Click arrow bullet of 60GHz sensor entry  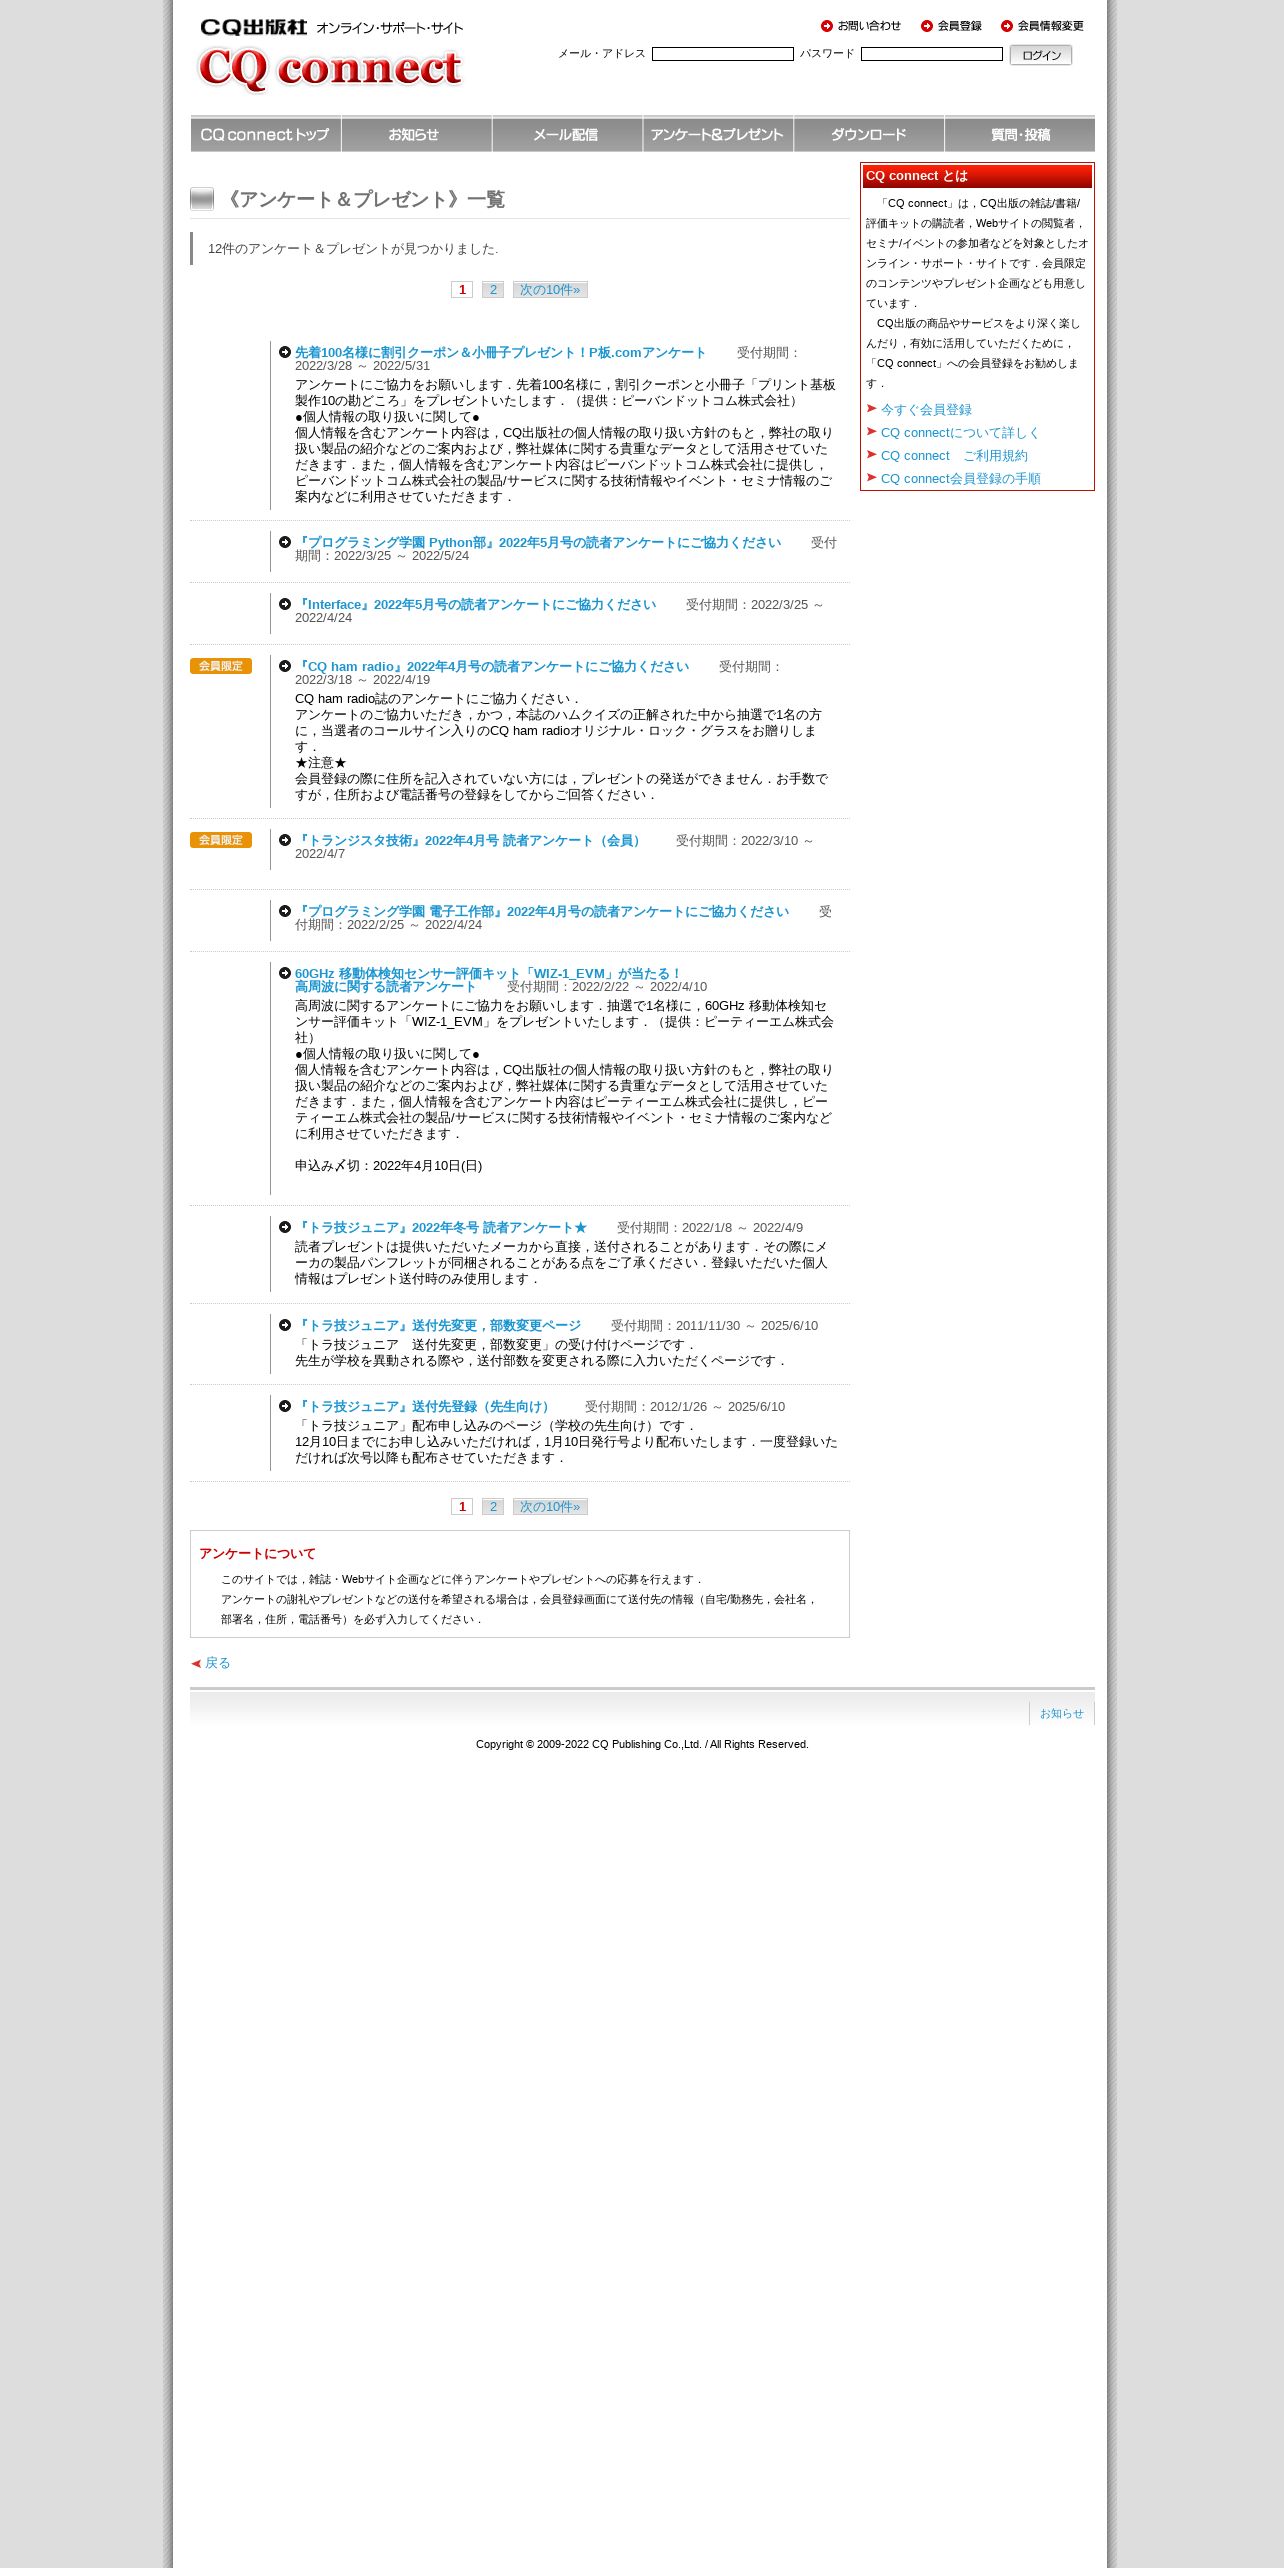coord(285,973)
